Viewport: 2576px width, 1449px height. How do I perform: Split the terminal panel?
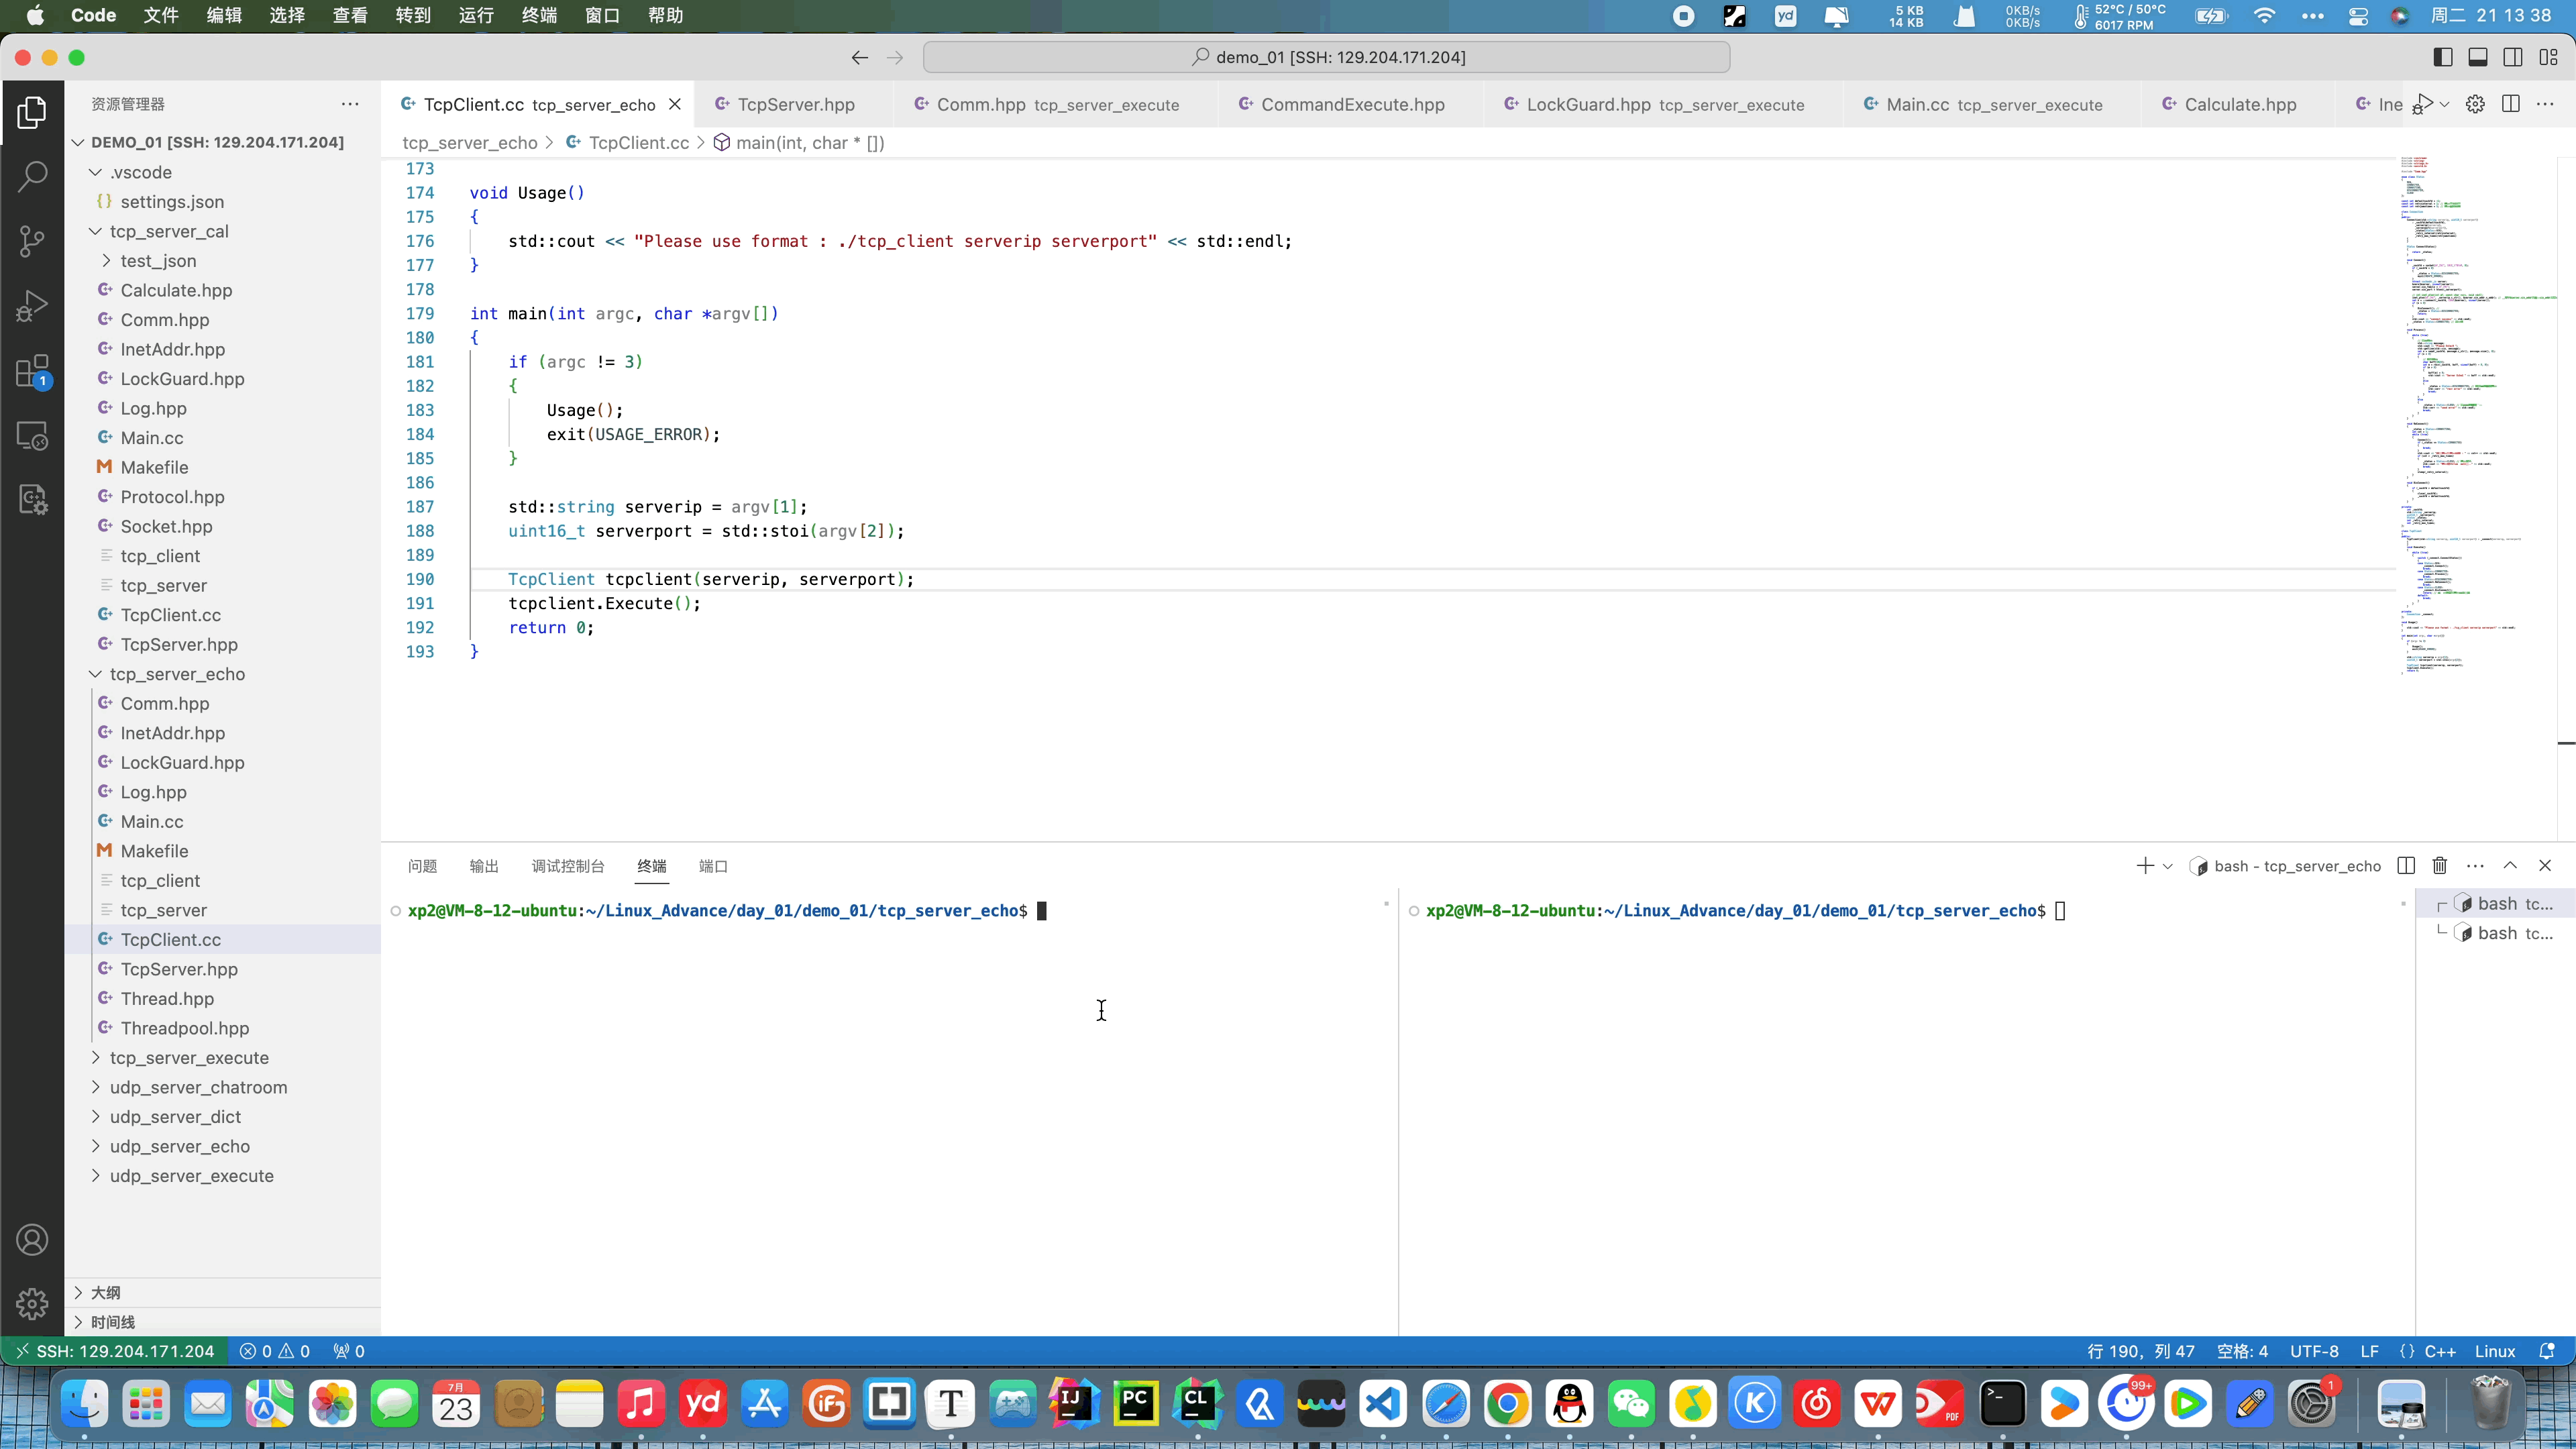click(2406, 866)
